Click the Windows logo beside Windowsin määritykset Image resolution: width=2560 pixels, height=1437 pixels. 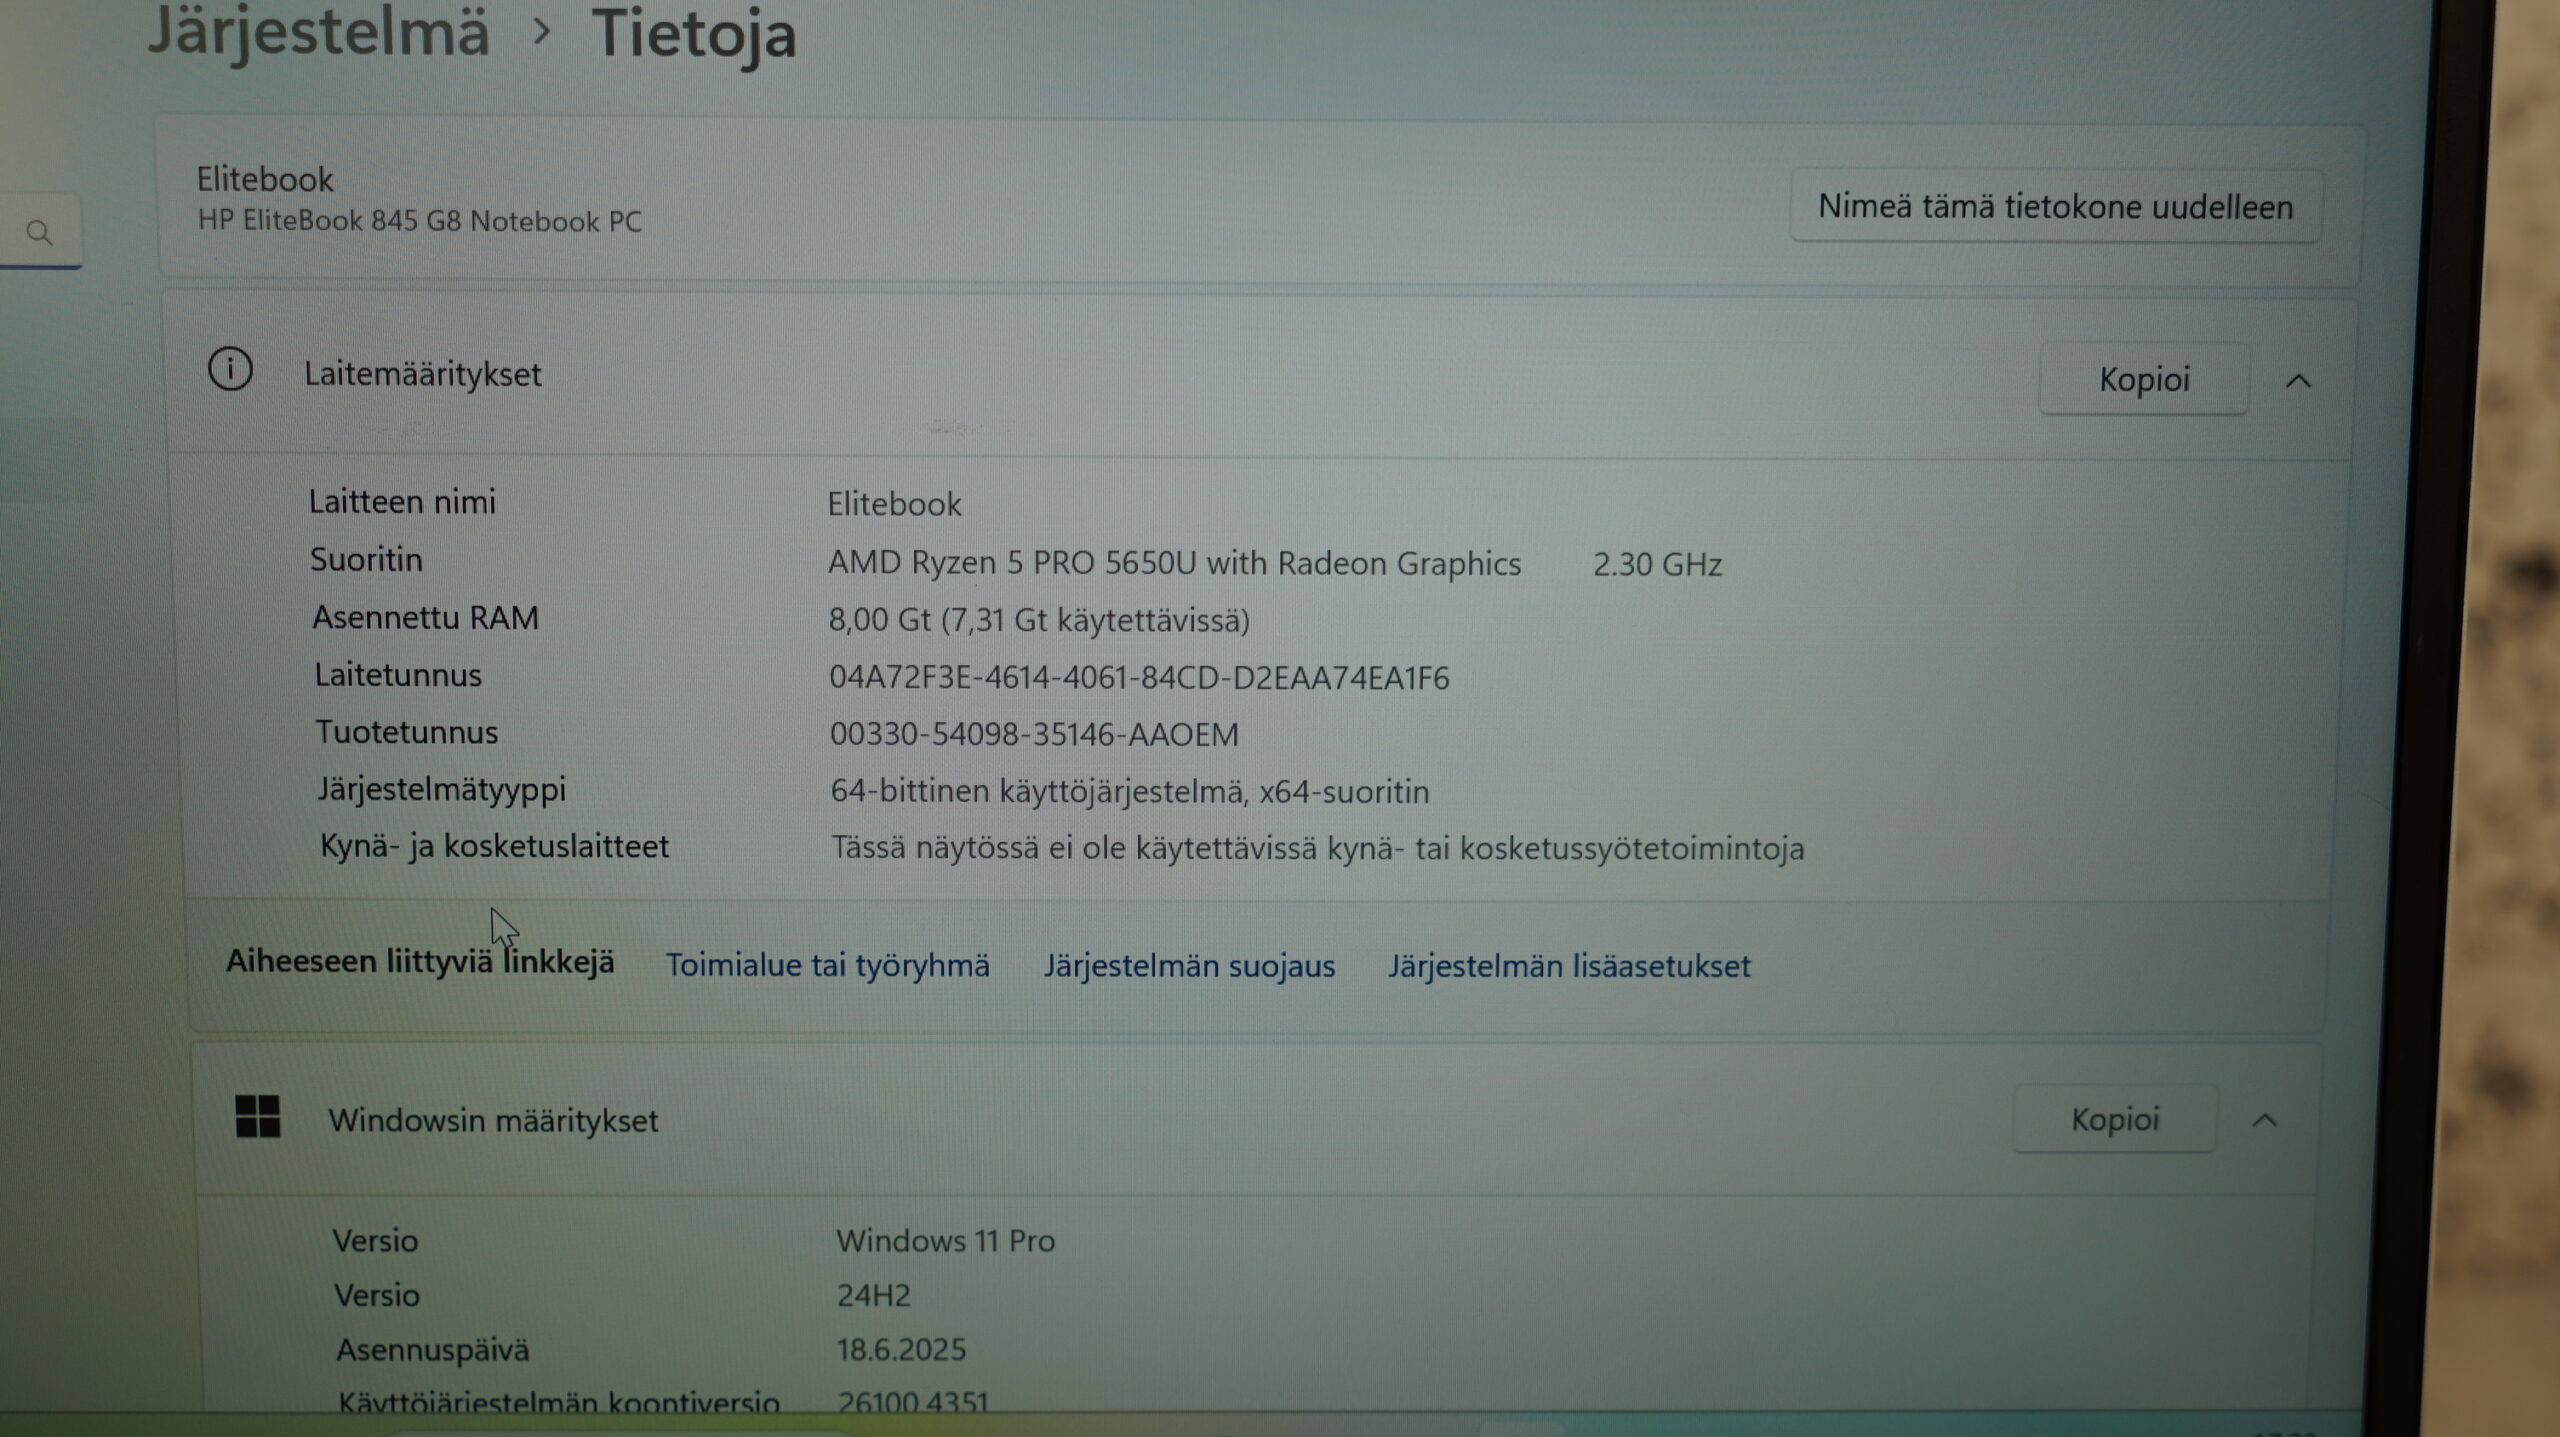coord(257,1116)
